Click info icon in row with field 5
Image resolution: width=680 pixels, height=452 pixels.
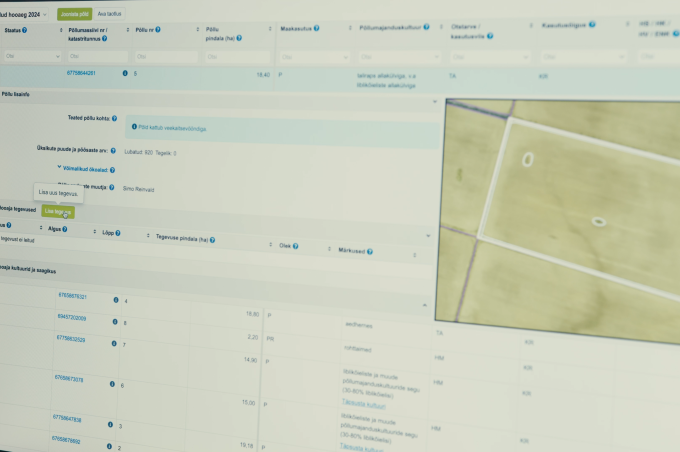point(125,74)
